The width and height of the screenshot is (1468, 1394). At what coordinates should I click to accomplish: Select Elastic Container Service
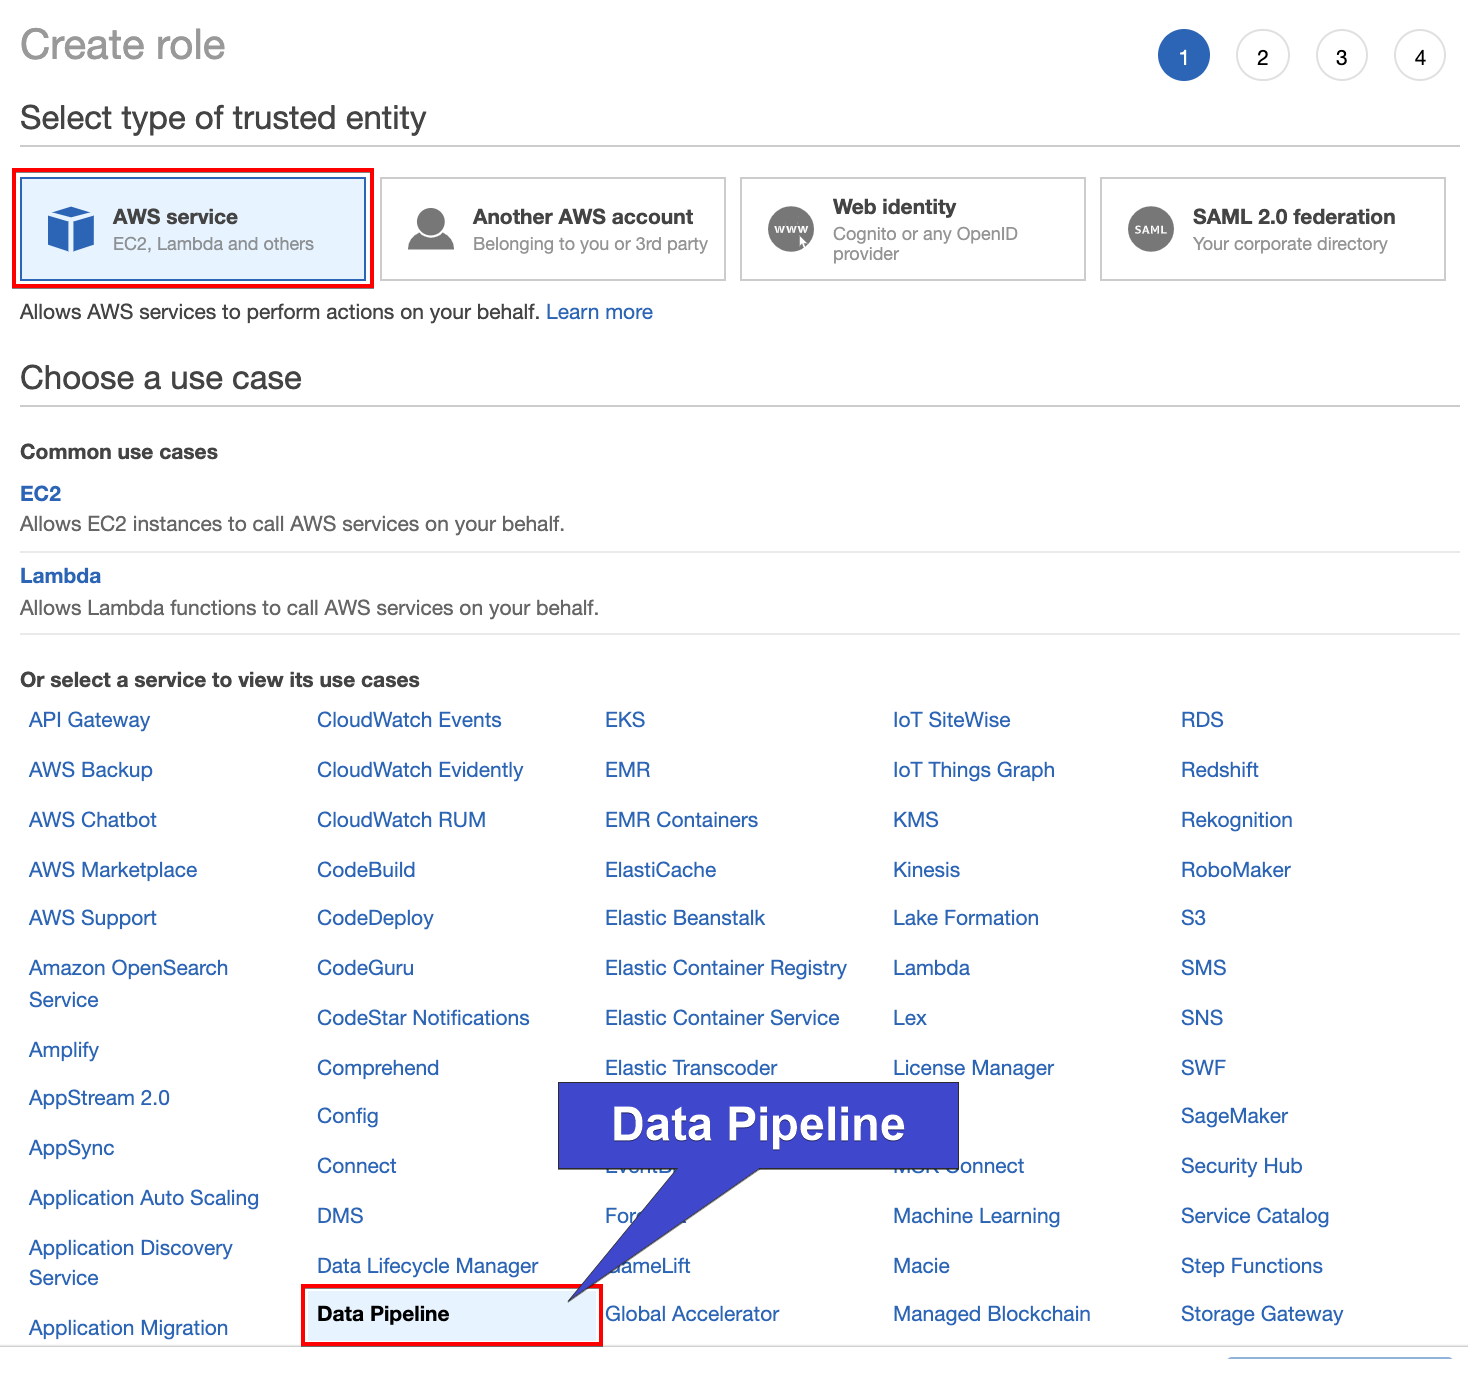coord(722,1018)
